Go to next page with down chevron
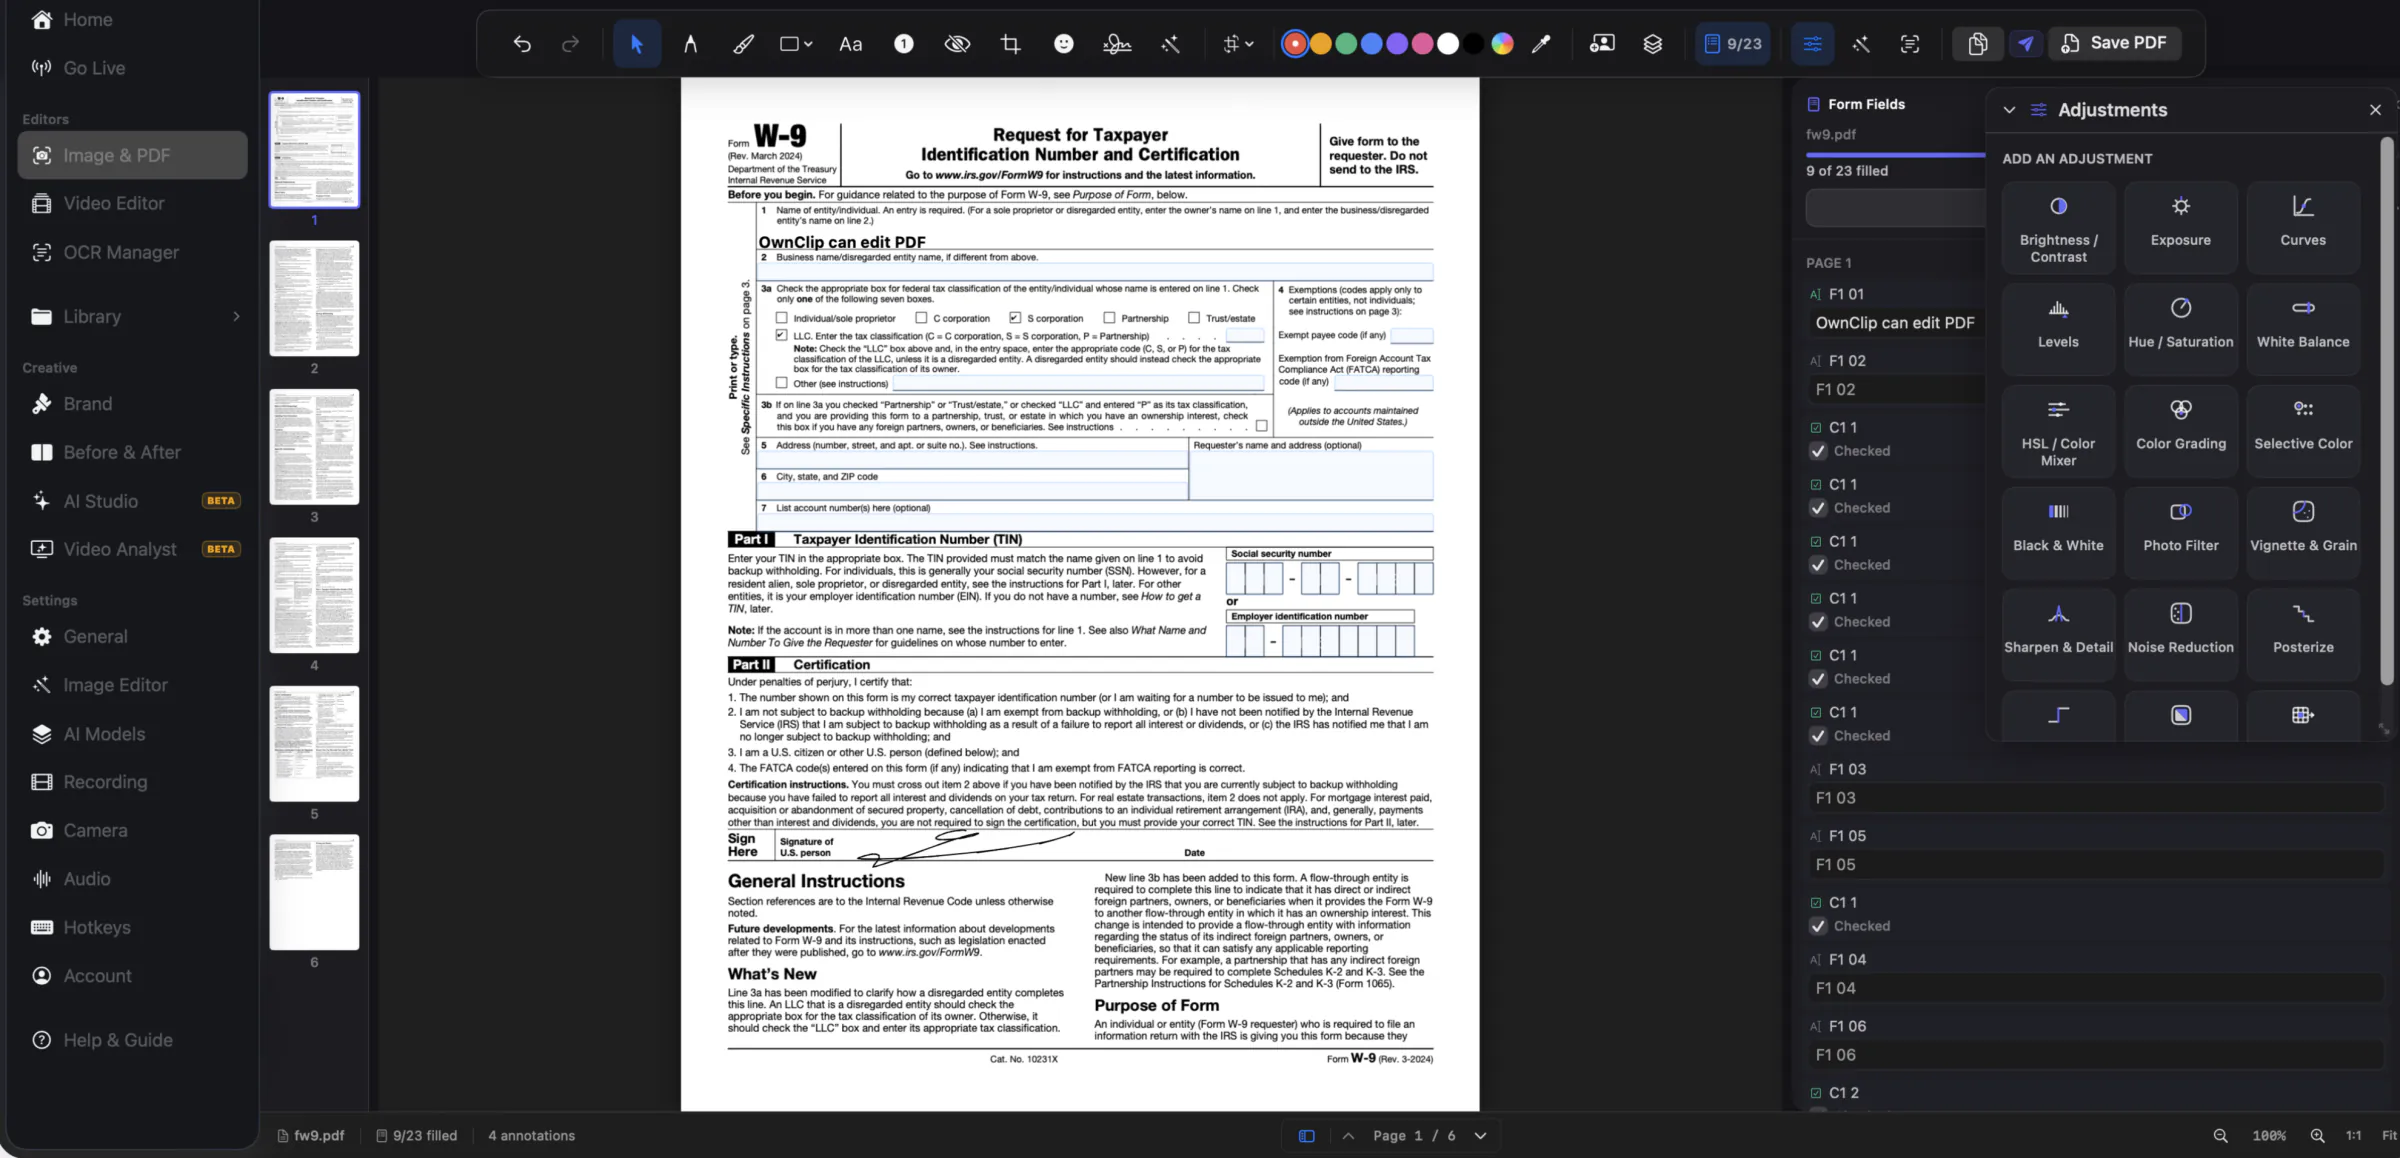This screenshot has height=1158, width=2400. [x=1480, y=1136]
